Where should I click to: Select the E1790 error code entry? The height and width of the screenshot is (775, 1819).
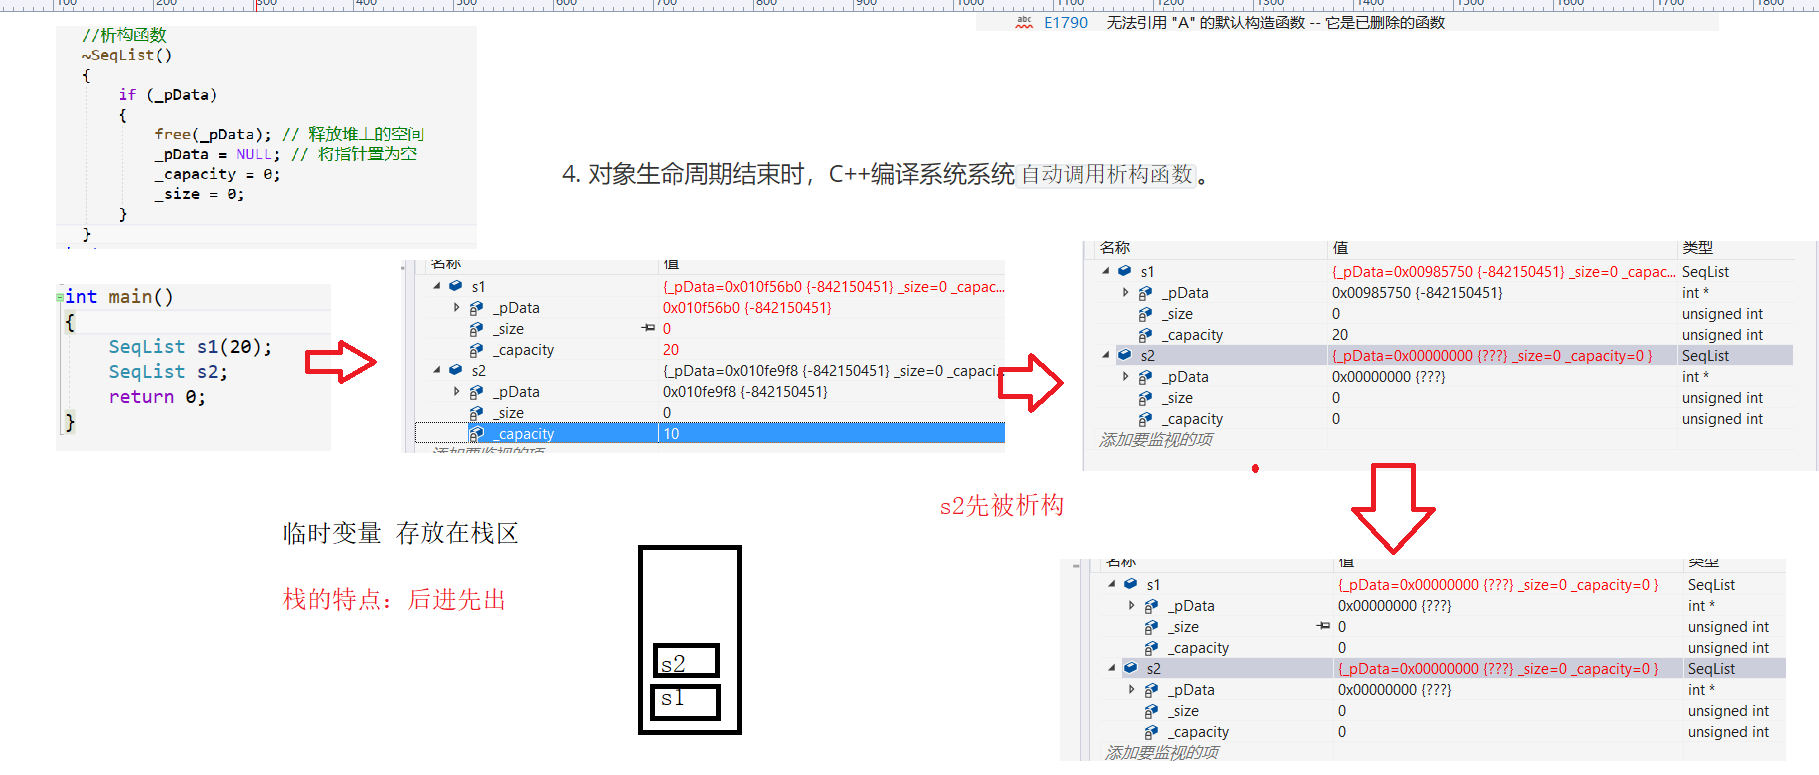tap(1066, 23)
